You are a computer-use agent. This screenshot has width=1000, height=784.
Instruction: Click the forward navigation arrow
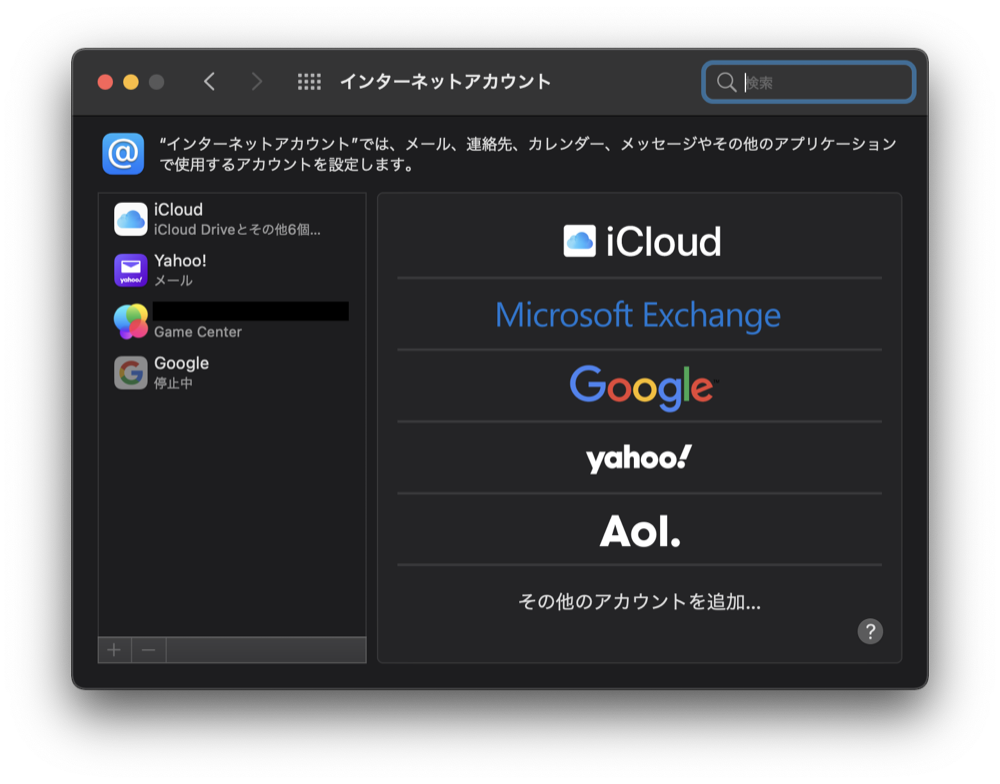pos(256,82)
